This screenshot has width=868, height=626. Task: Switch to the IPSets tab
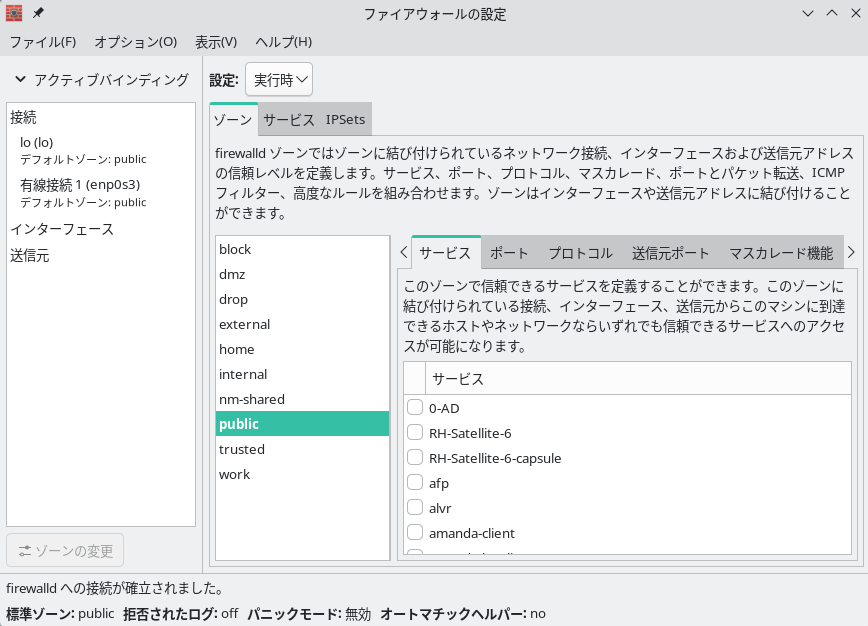click(x=345, y=120)
